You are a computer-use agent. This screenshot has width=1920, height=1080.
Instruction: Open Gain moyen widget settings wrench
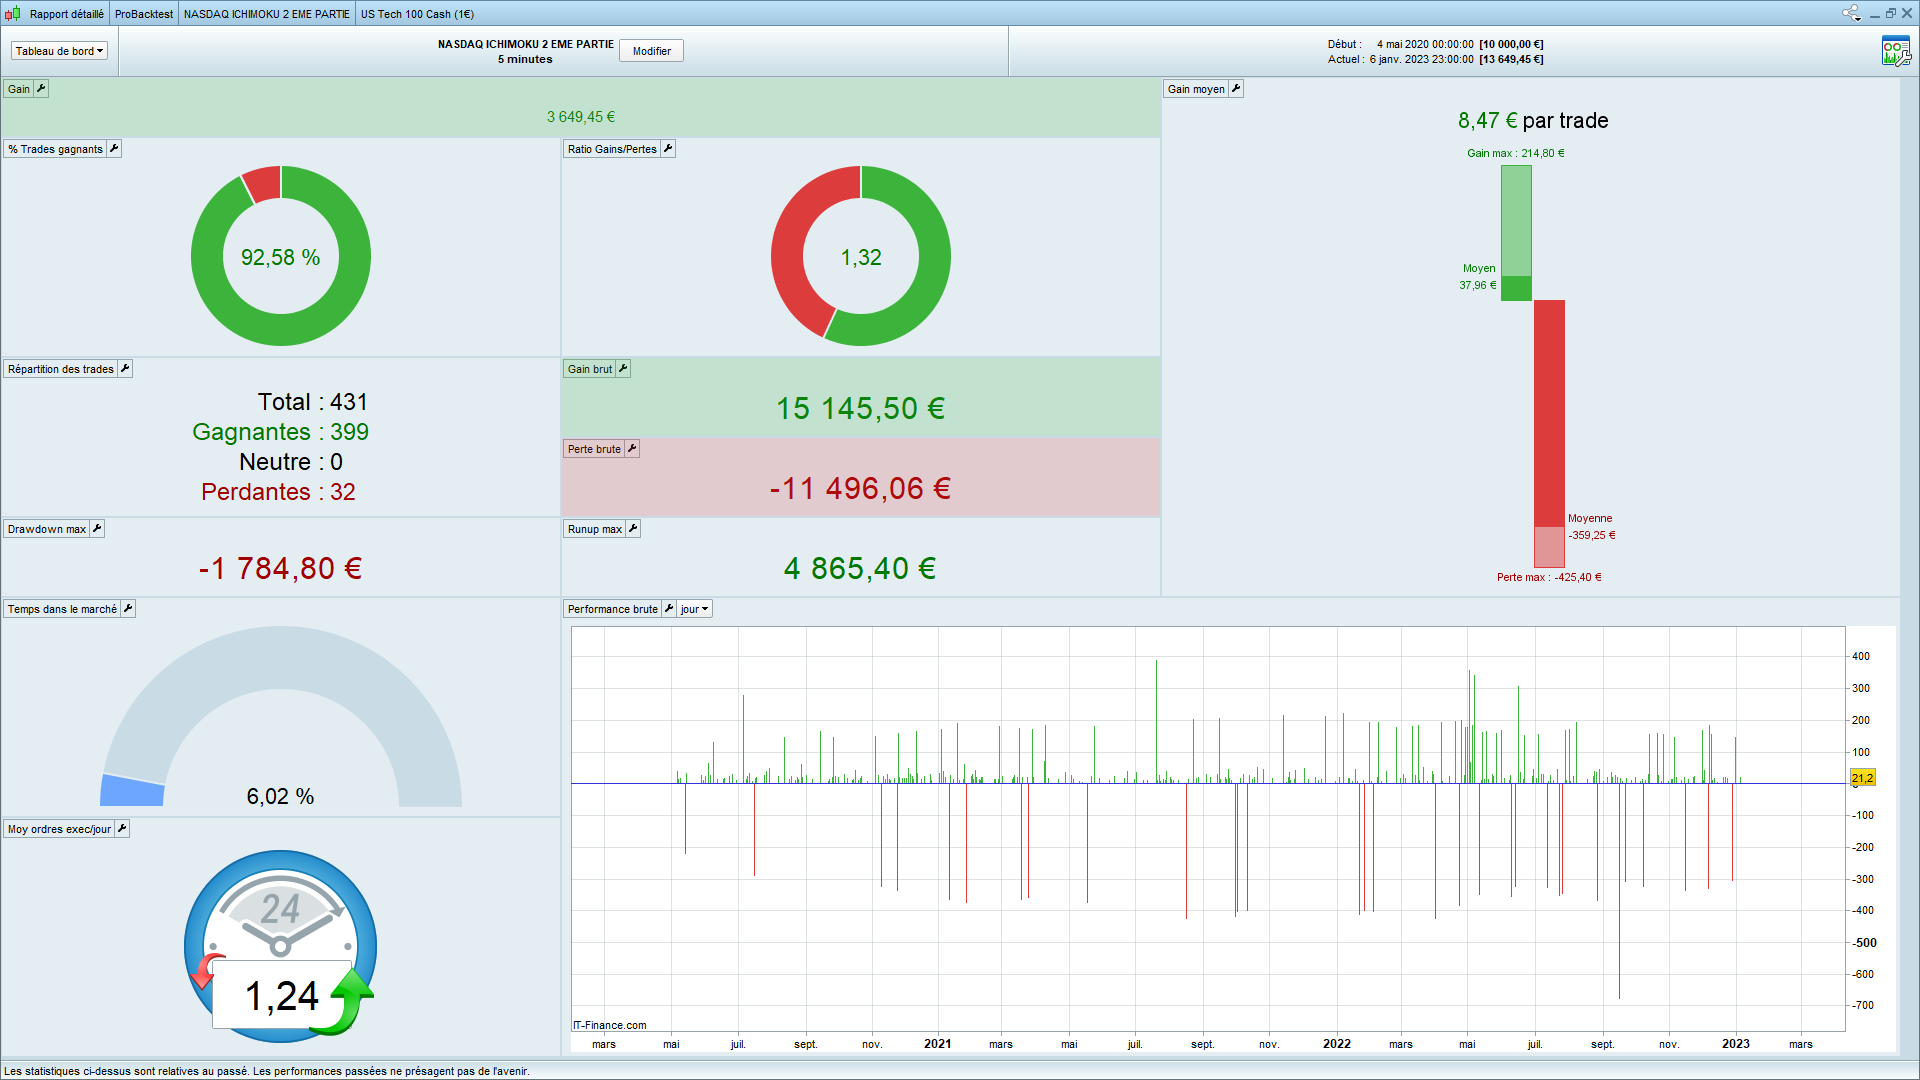point(1236,89)
